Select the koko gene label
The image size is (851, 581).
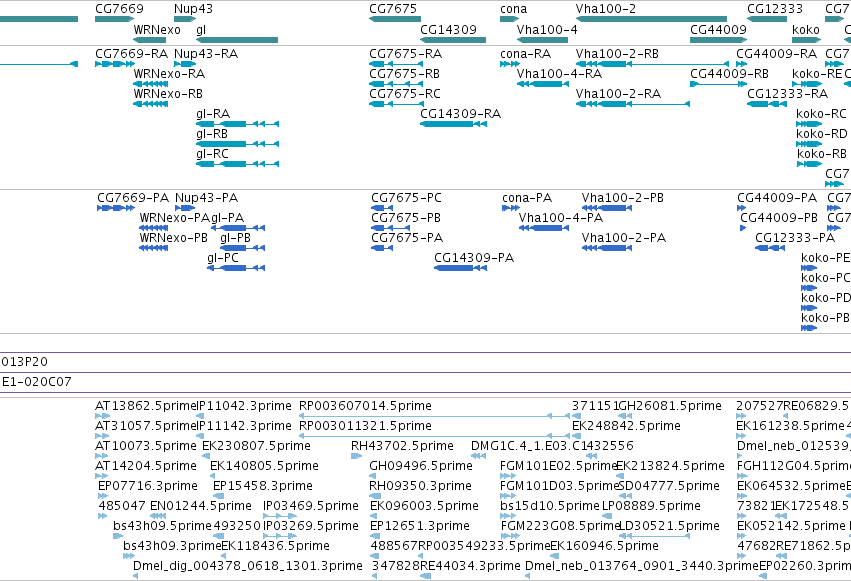pyautogui.click(x=806, y=30)
